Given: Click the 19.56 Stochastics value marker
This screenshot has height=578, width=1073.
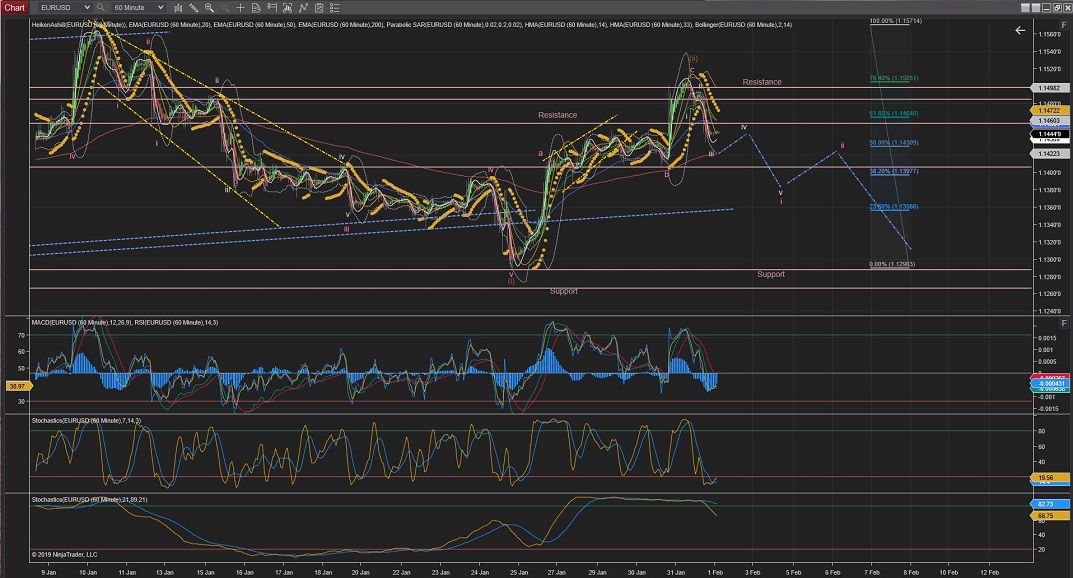Looking at the screenshot, I should point(1047,479).
